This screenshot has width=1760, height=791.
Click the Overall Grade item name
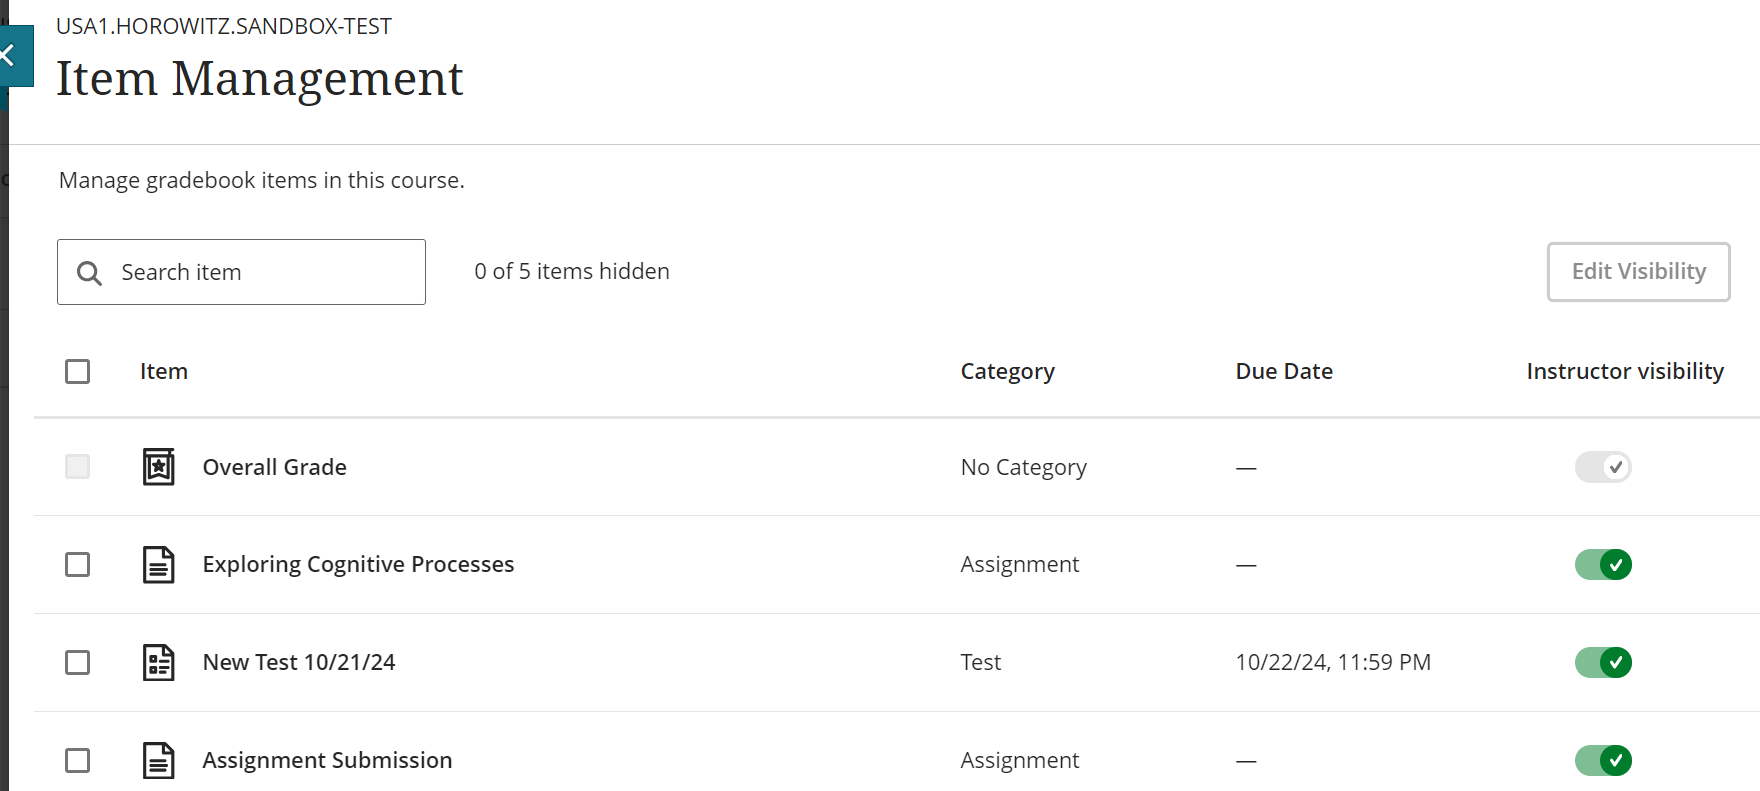pyautogui.click(x=274, y=467)
